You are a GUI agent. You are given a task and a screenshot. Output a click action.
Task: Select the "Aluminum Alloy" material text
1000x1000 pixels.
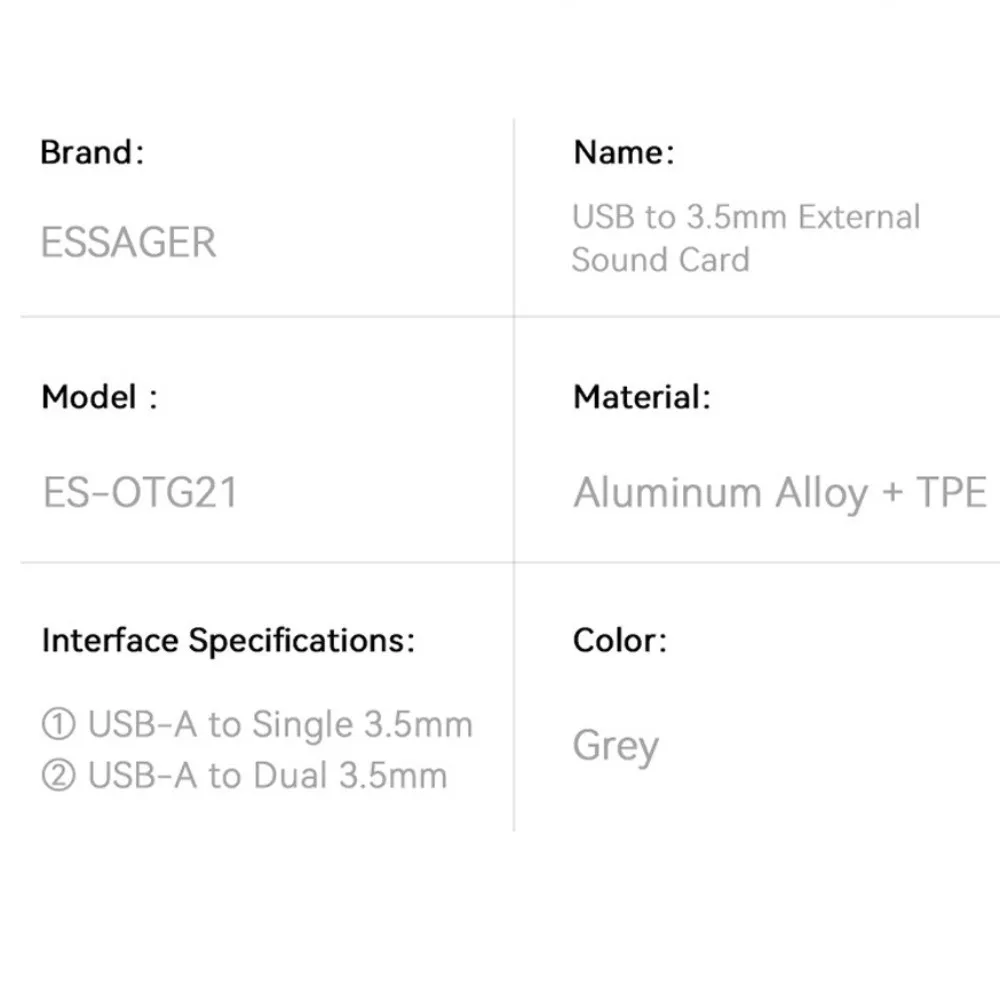click(x=720, y=493)
